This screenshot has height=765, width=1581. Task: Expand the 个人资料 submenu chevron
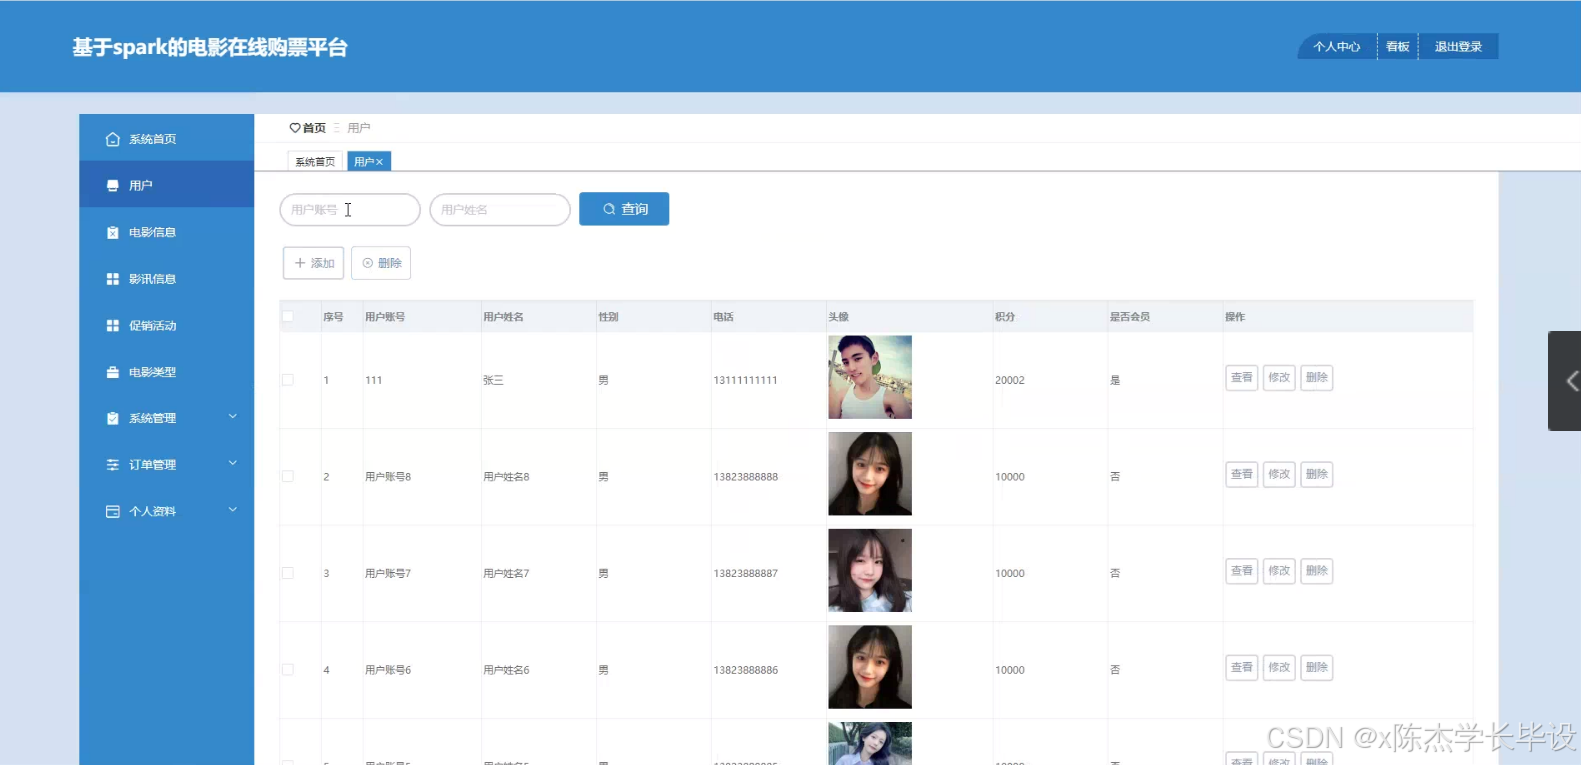pos(233,510)
